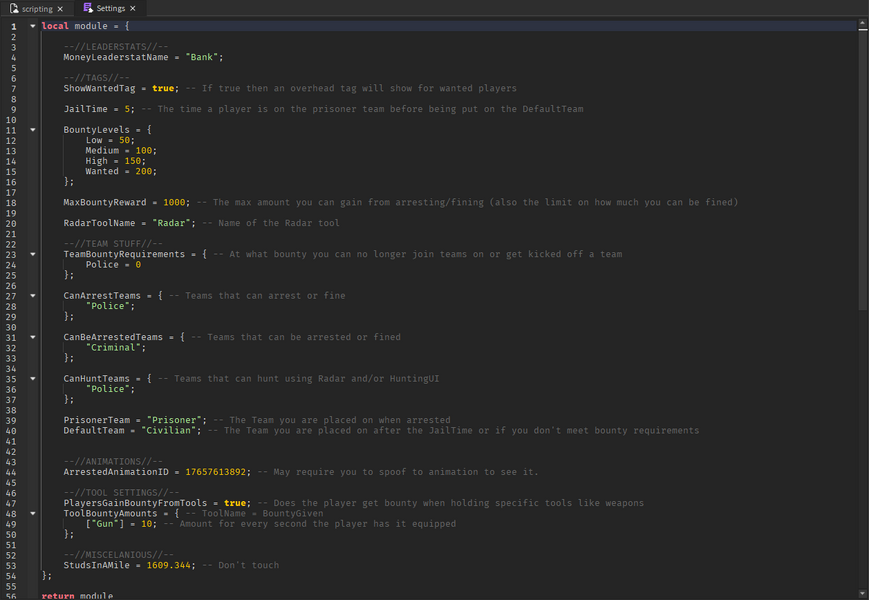Place cursor on "Bank" string value
This screenshot has width=869, height=600.
click(202, 57)
